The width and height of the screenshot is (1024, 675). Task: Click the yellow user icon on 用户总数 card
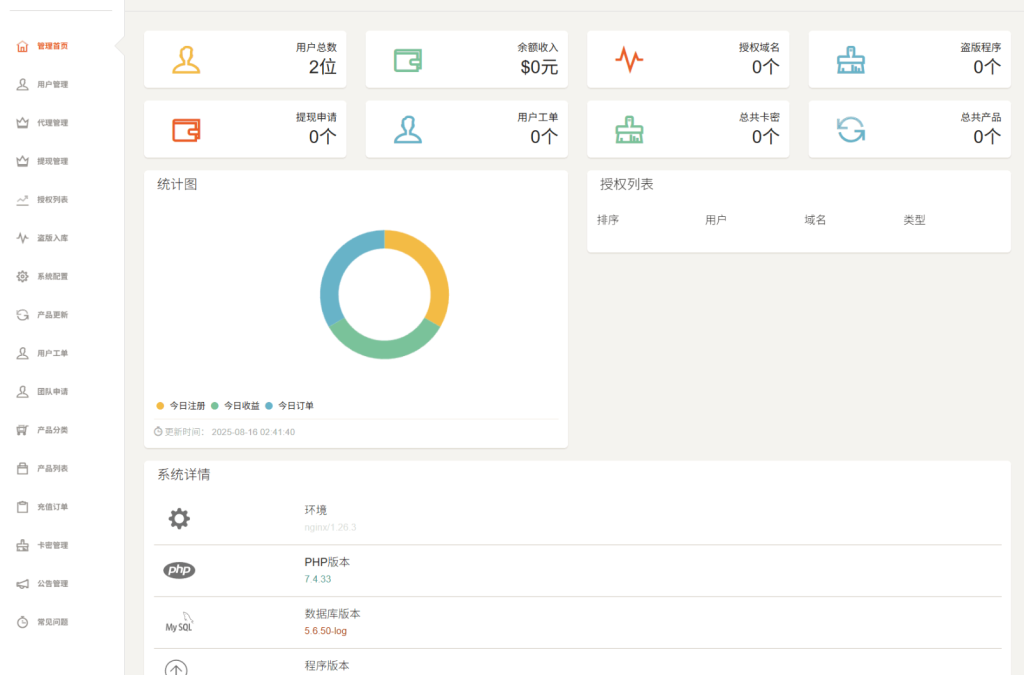[186, 60]
